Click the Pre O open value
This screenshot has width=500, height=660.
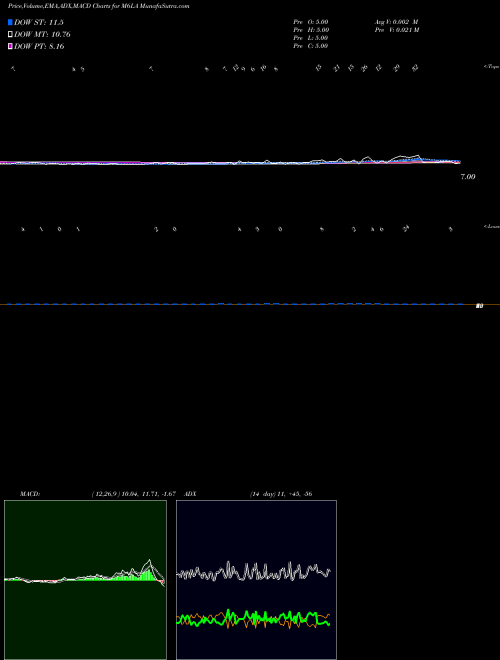pos(311,22)
